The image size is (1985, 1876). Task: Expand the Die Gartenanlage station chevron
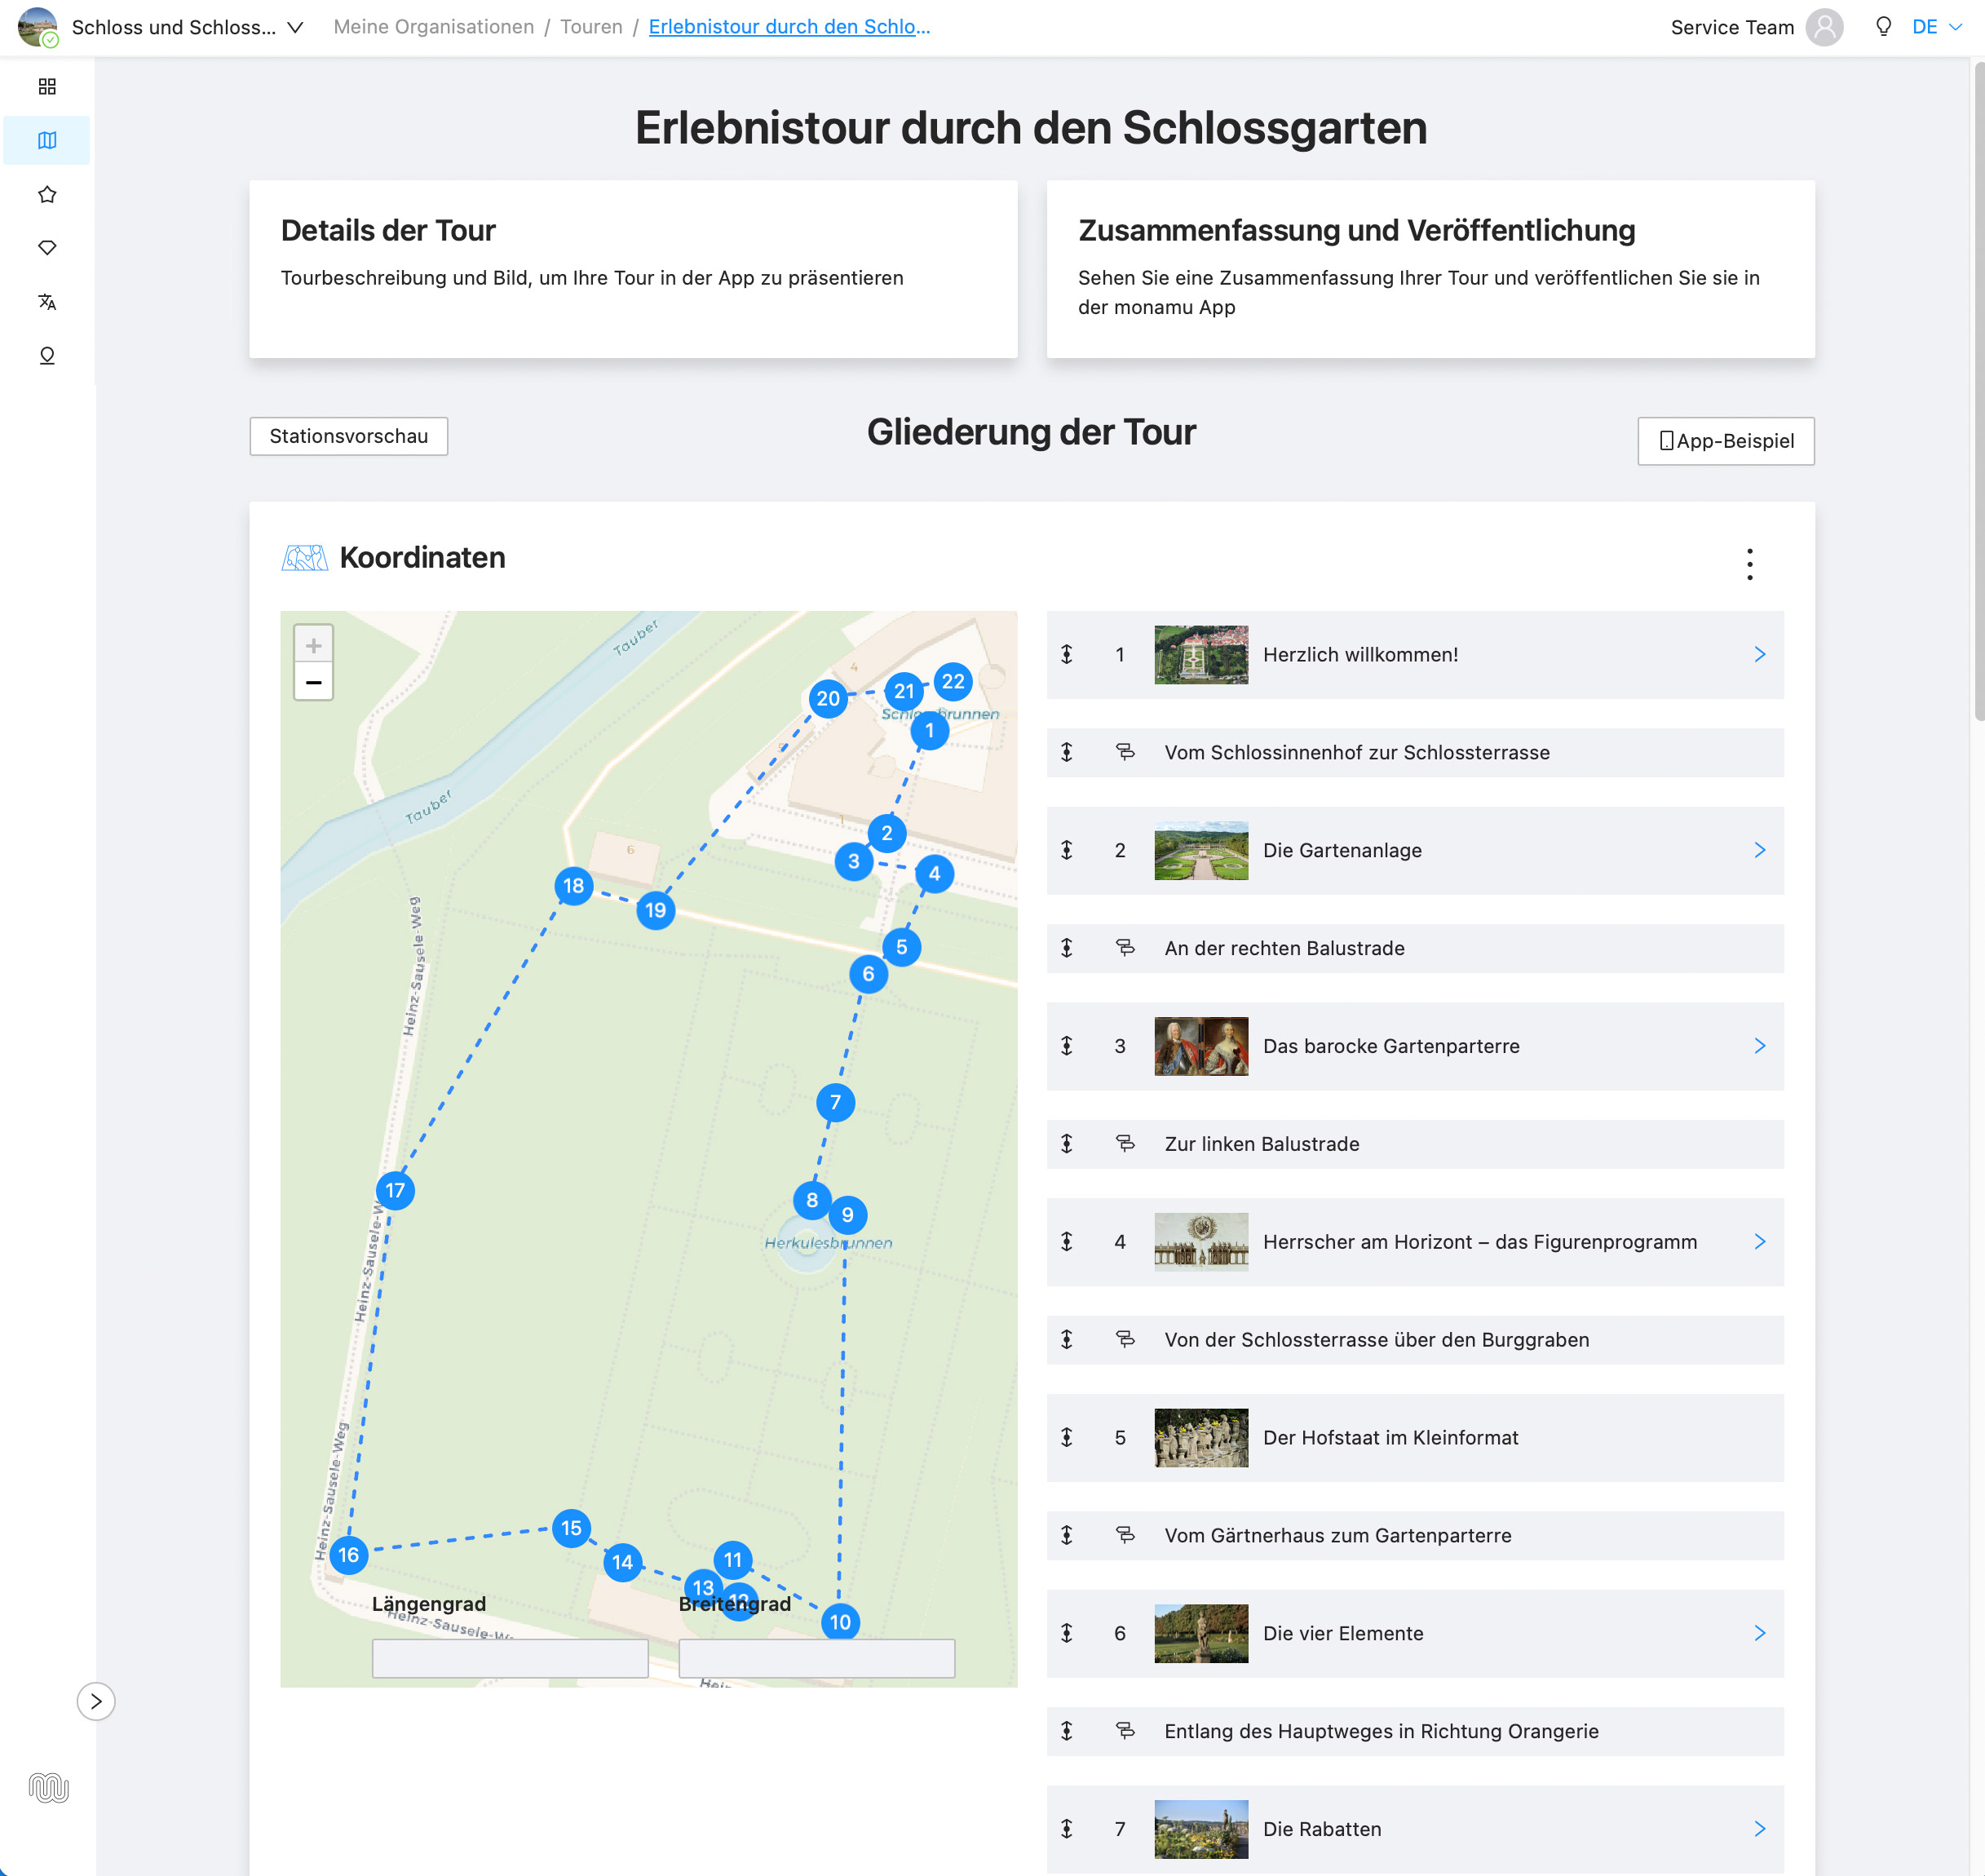tap(1759, 850)
